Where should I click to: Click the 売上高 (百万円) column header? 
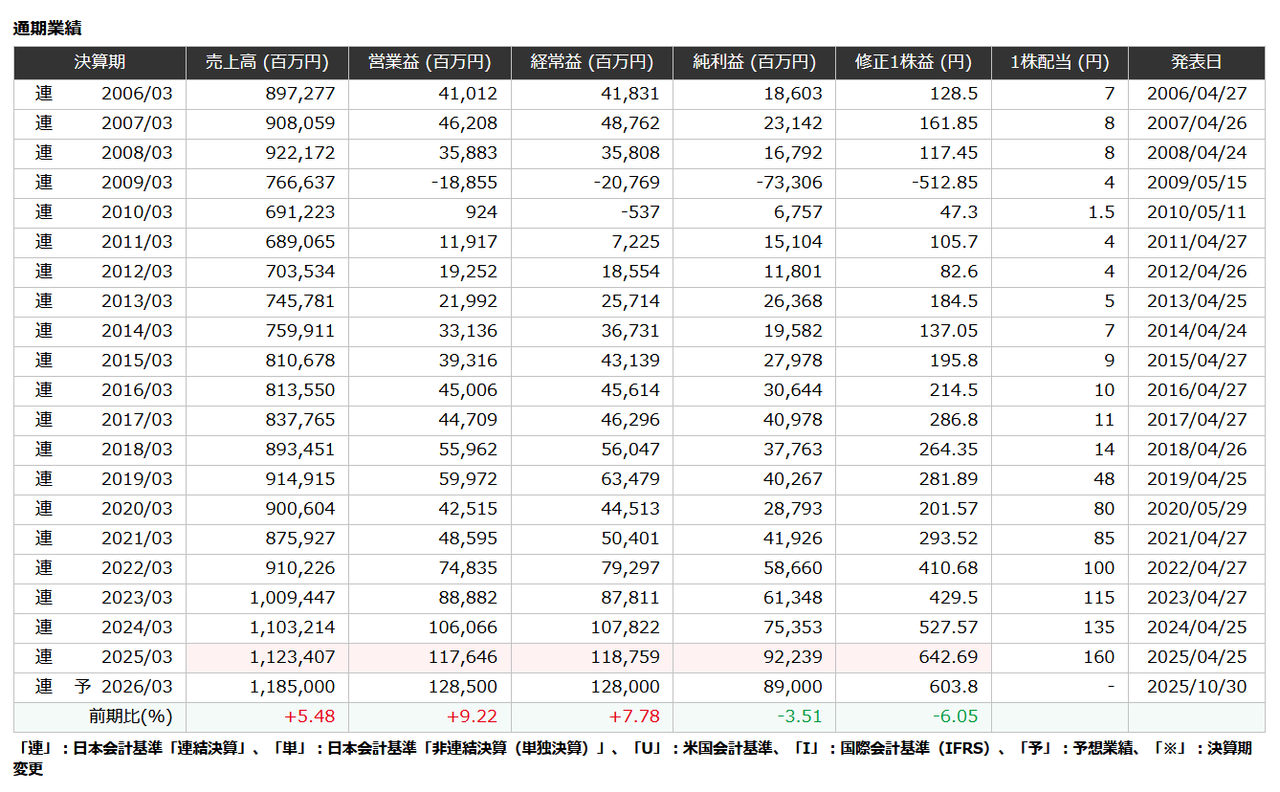pyautogui.click(x=266, y=62)
